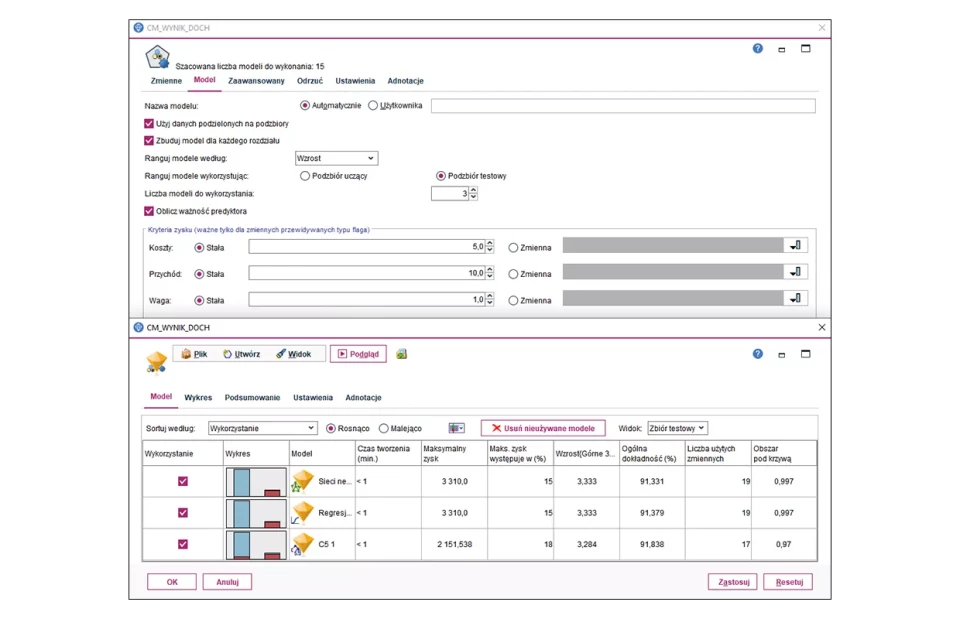Select the 'Podzbiór uczący' radio button
960x619 pixels.
[305, 176]
